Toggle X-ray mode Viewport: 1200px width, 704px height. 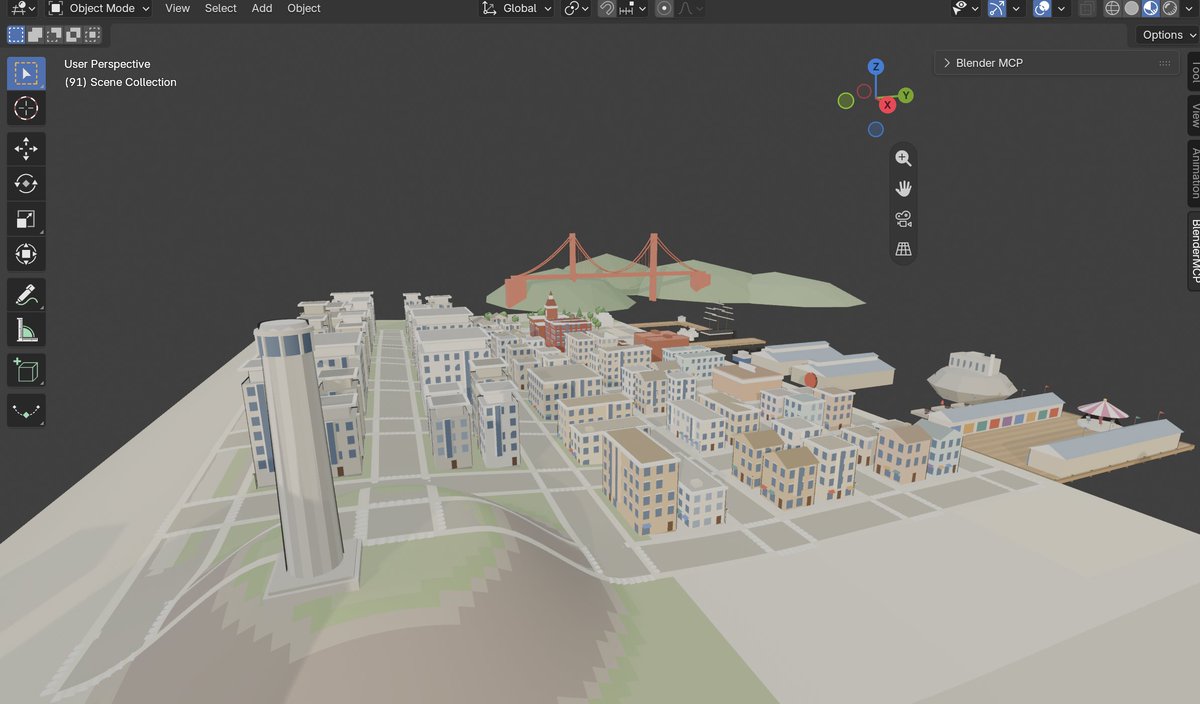[x=1088, y=8]
